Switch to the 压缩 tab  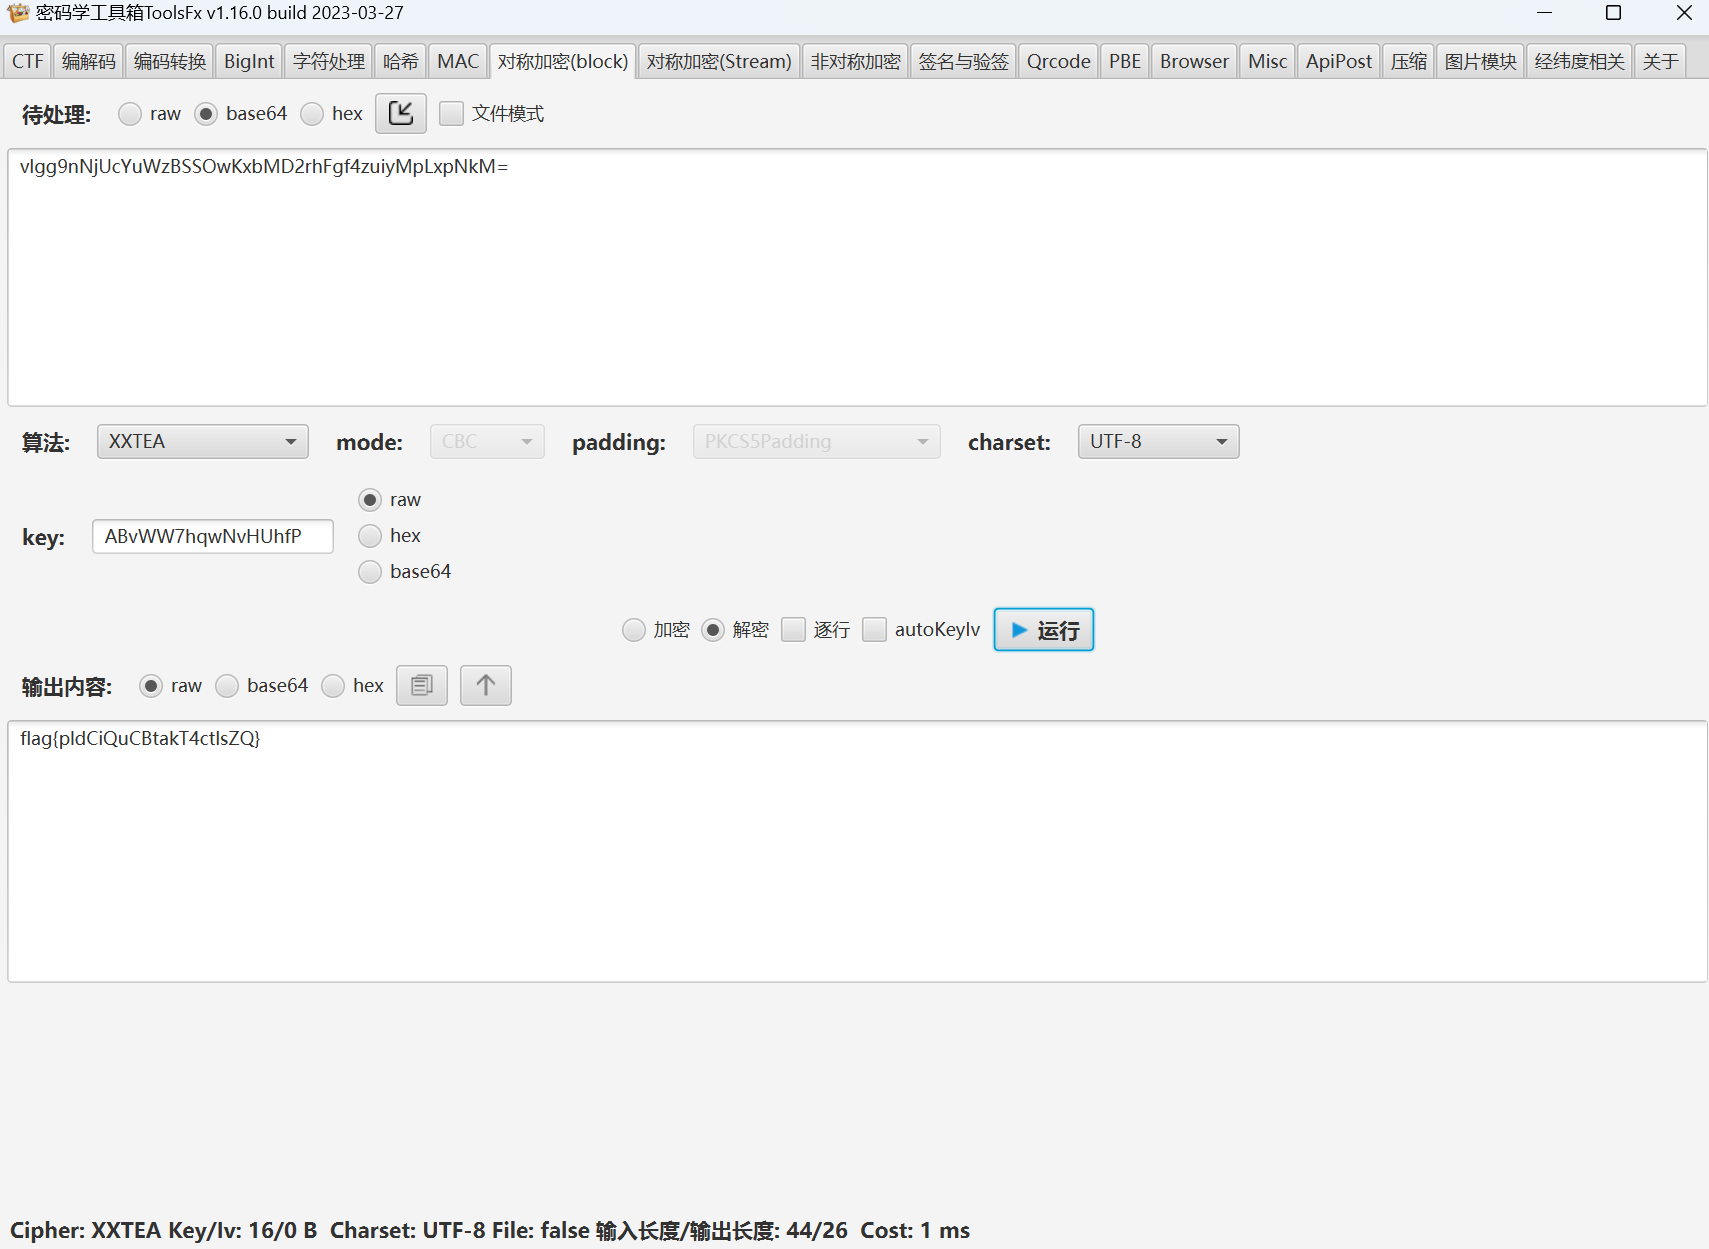(1409, 61)
